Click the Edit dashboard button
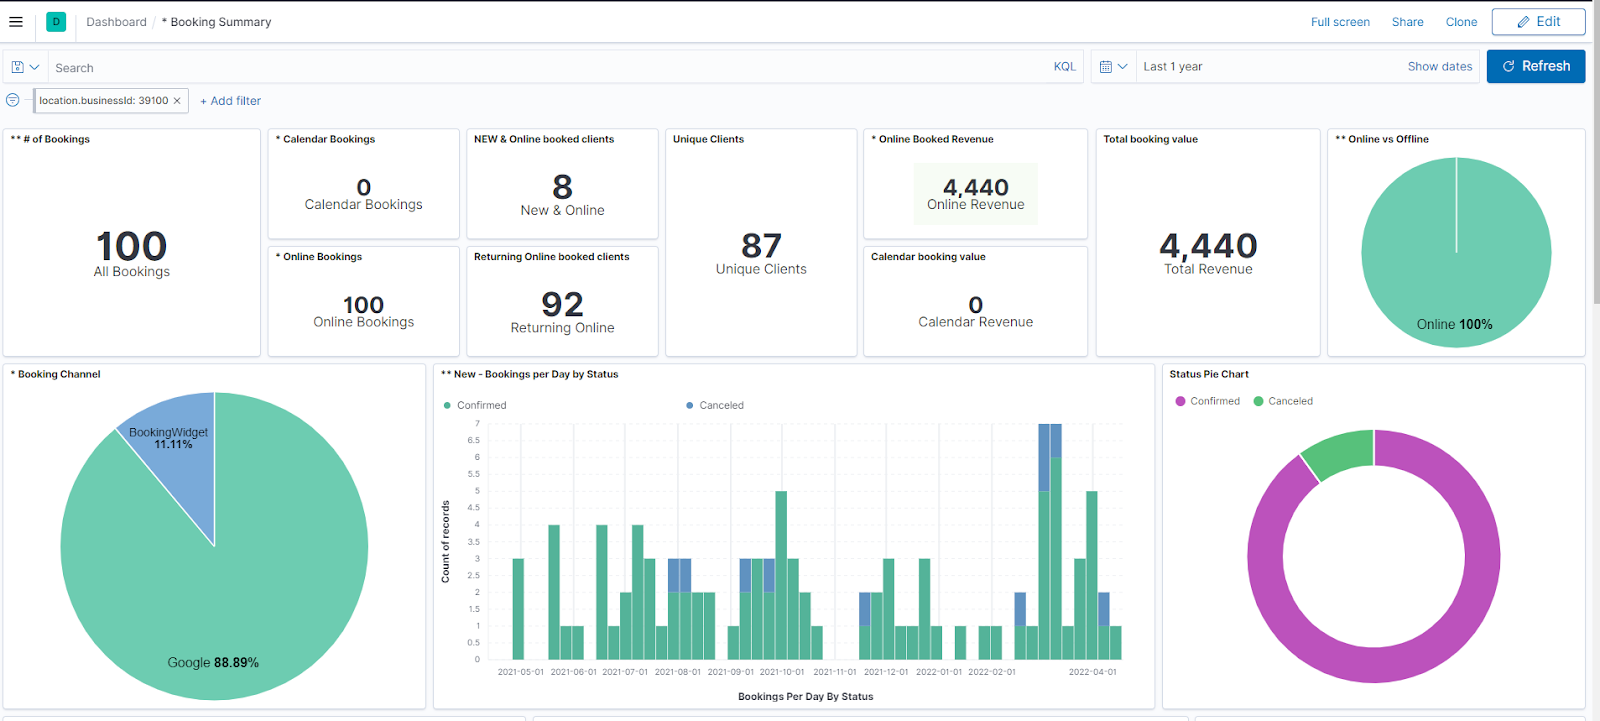The height and width of the screenshot is (721, 1600). (x=1538, y=22)
